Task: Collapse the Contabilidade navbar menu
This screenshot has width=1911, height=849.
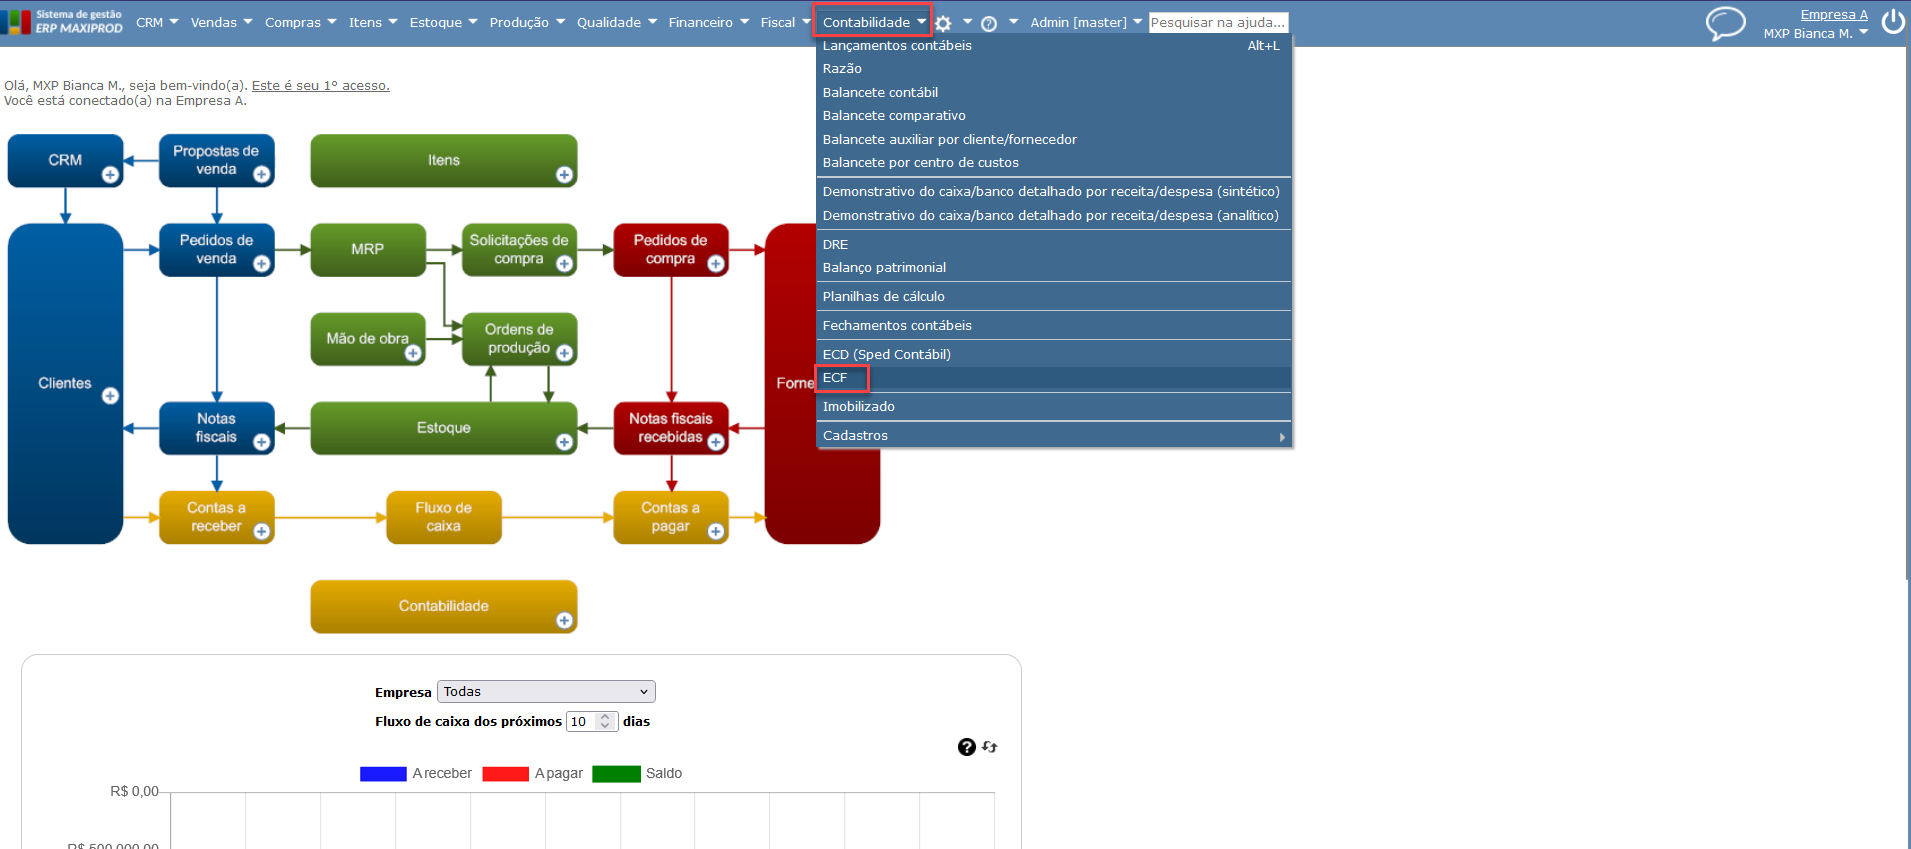Action: tap(874, 22)
